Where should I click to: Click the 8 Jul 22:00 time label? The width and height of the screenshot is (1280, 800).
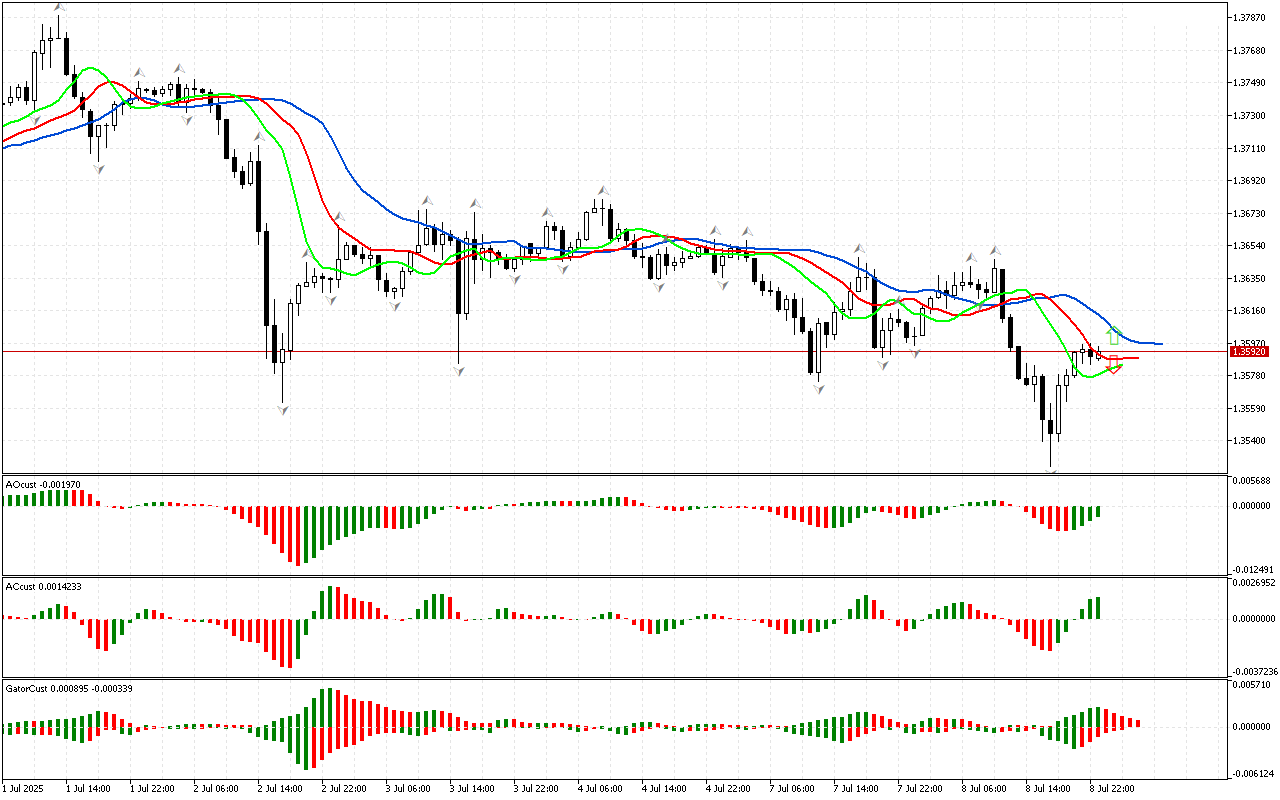[1111, 788]
